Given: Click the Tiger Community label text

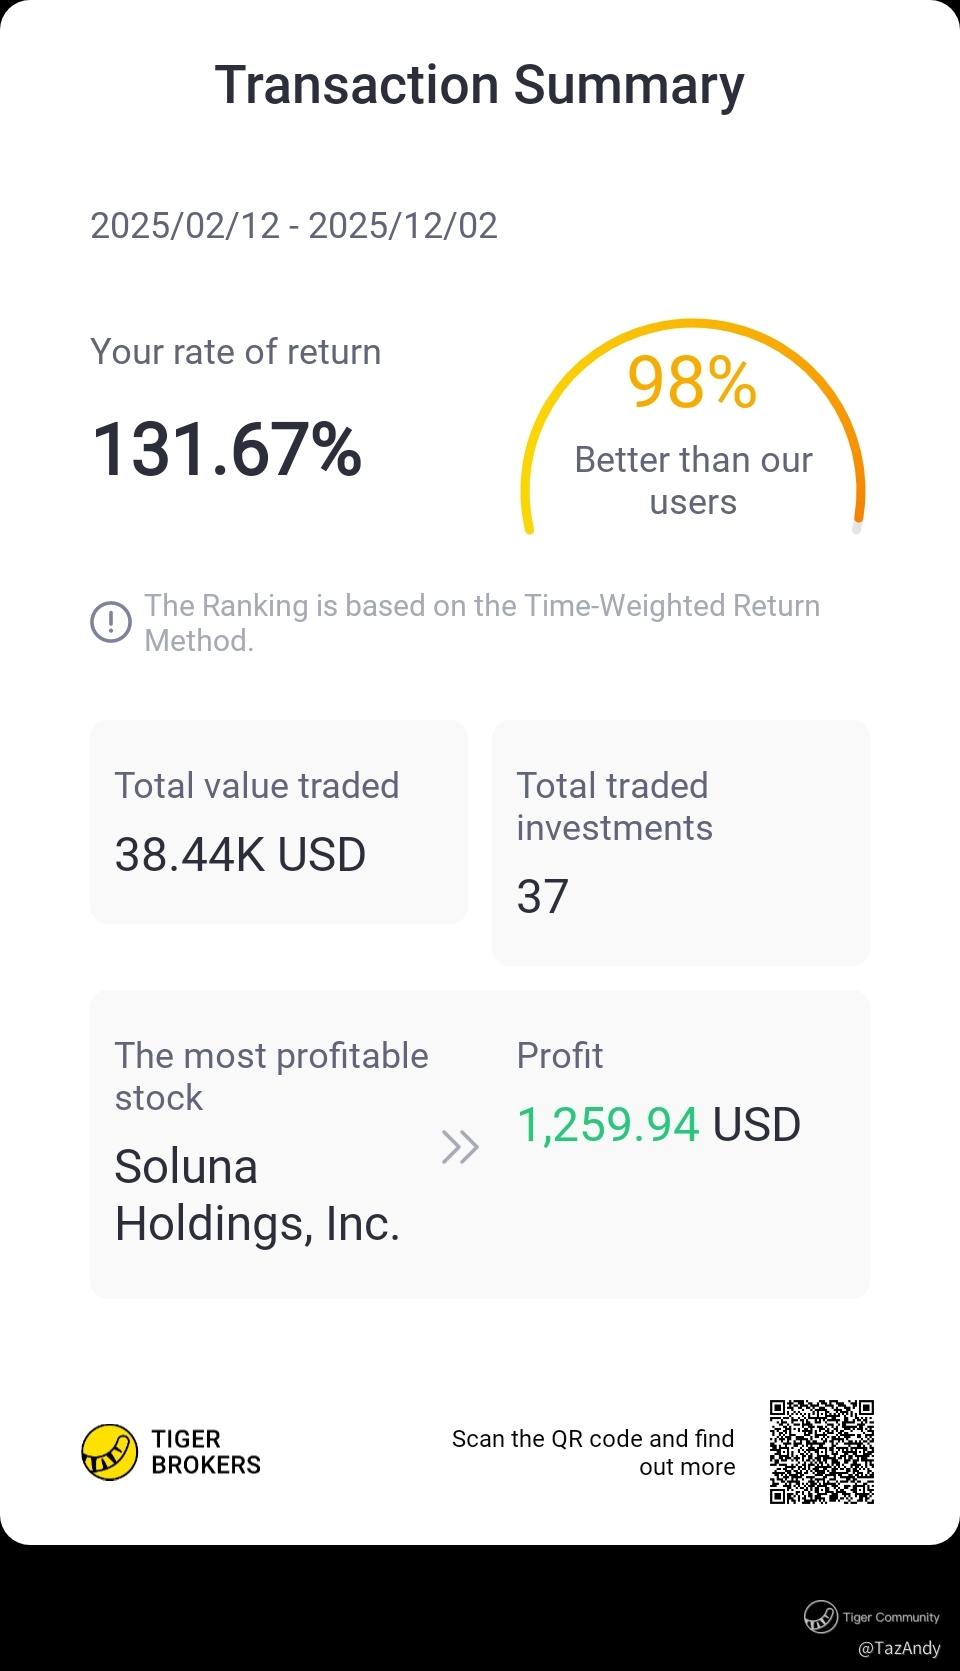Looking at the screenshot, I should 891,1617.
